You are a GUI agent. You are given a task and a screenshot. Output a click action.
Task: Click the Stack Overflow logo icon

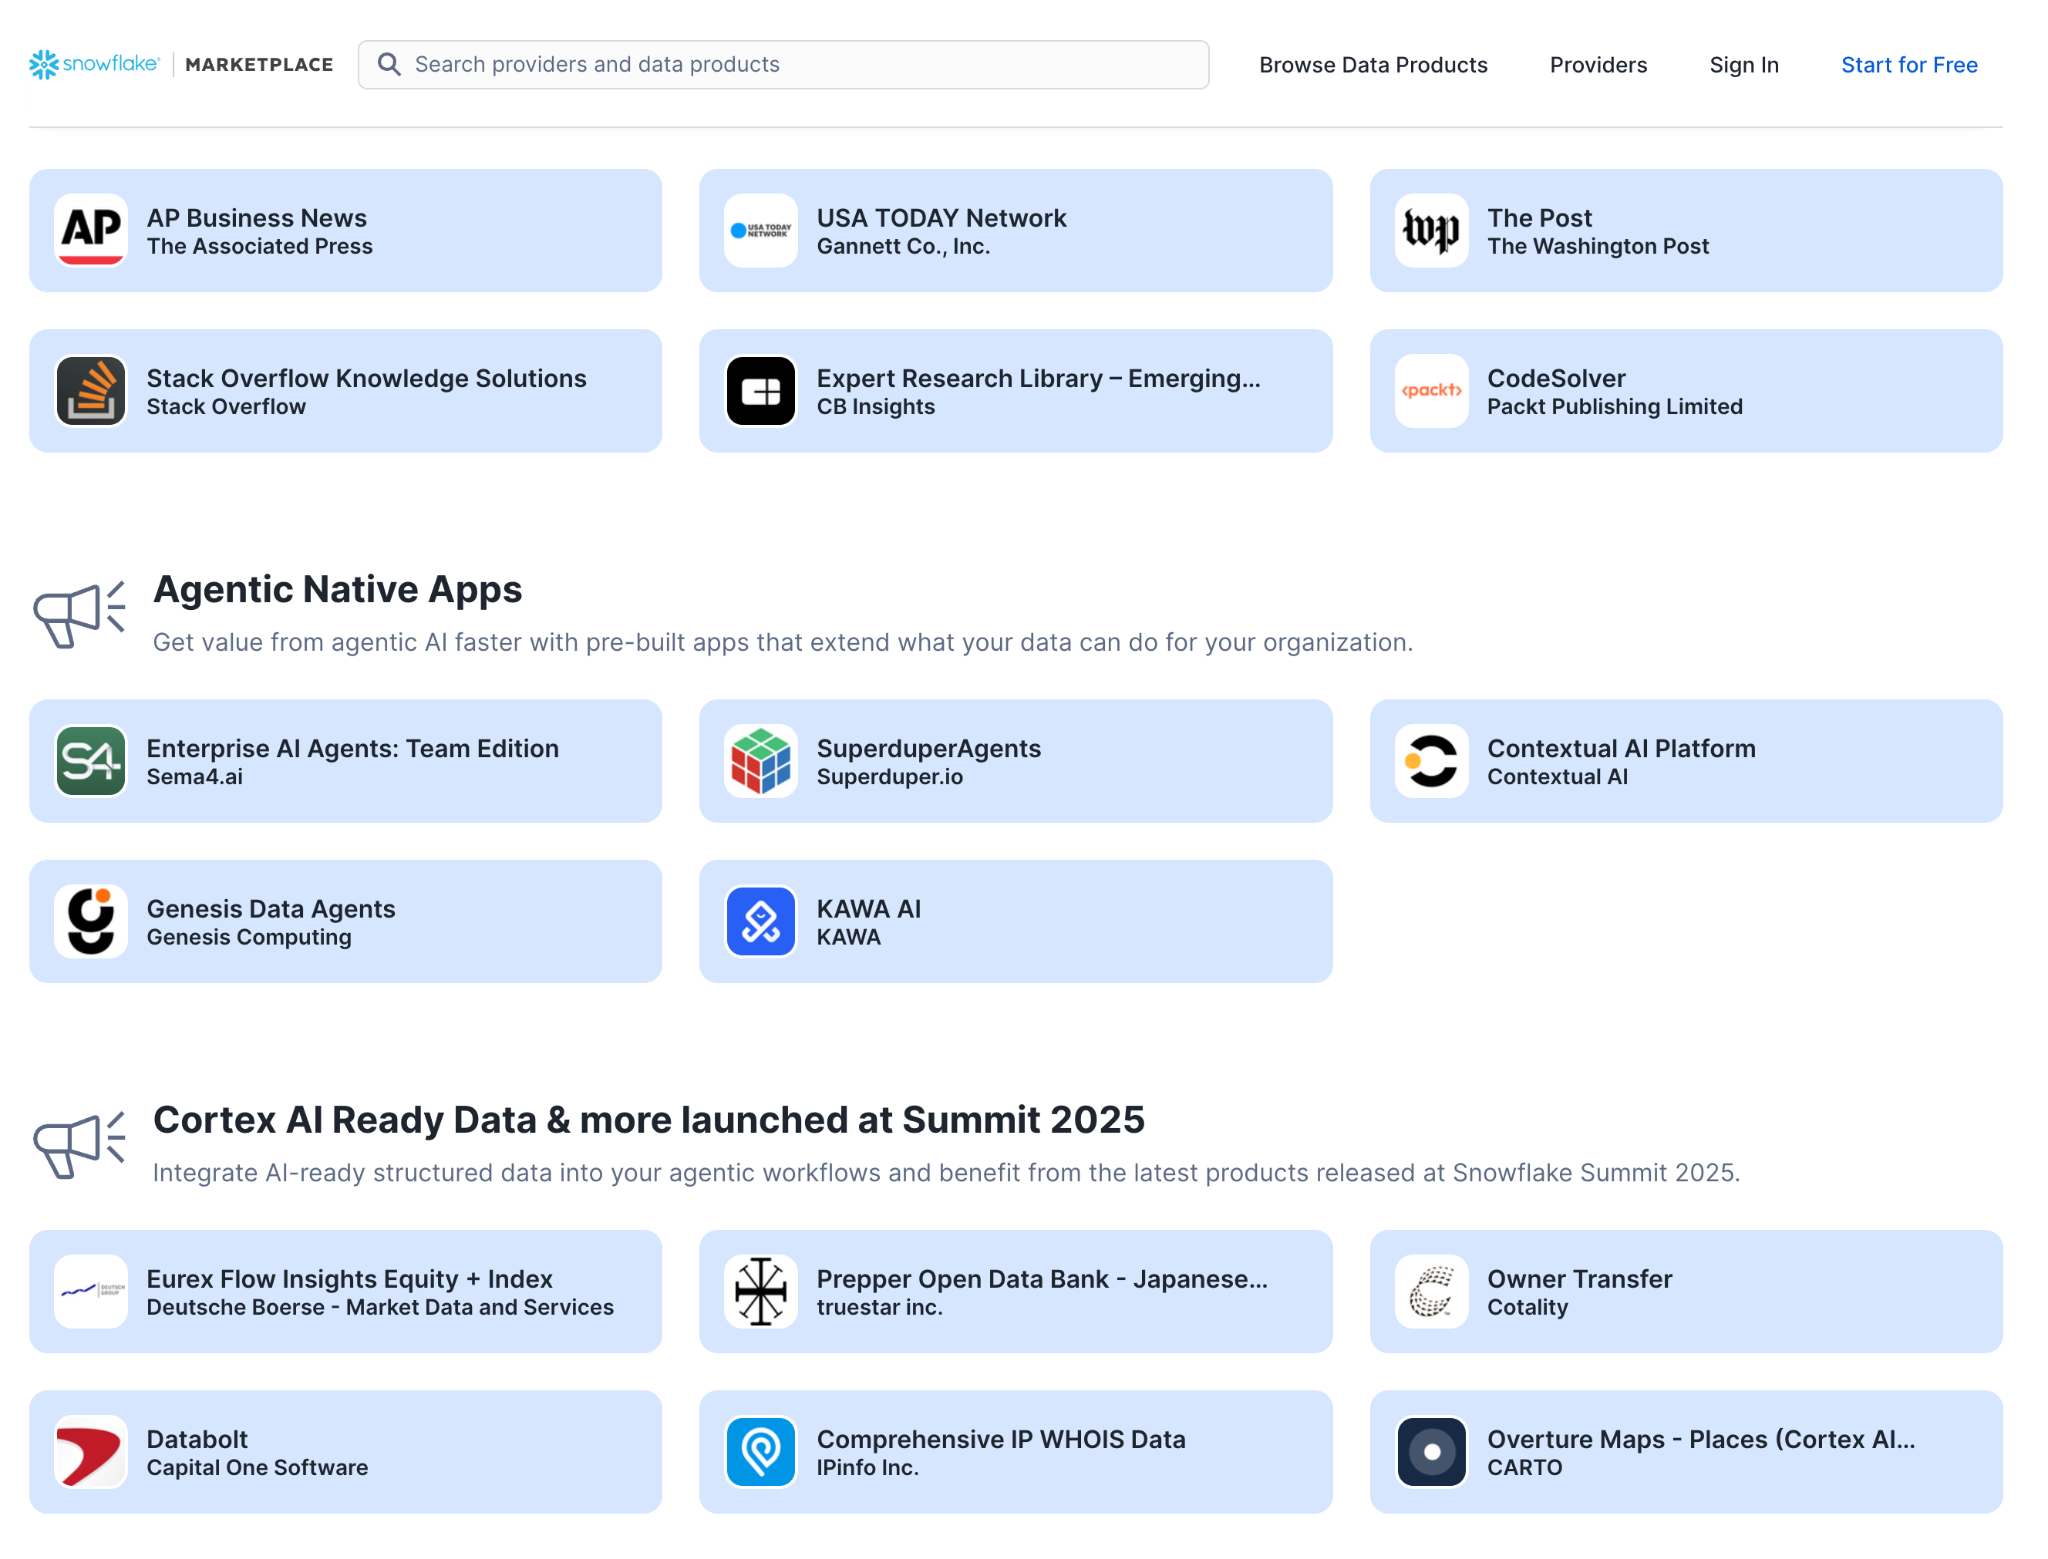pyautogui.click(x=91, y=391)
